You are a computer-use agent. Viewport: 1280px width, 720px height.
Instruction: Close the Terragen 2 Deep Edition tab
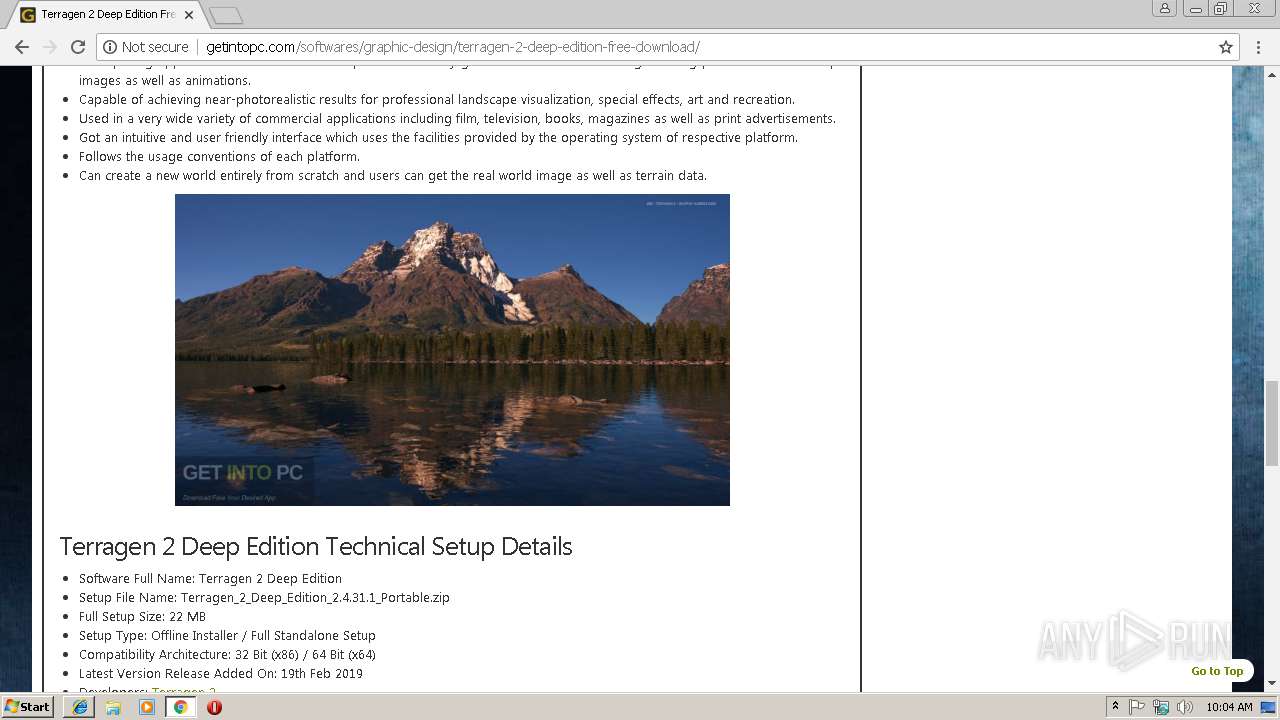pyautogui.click(x=191, y=15)
